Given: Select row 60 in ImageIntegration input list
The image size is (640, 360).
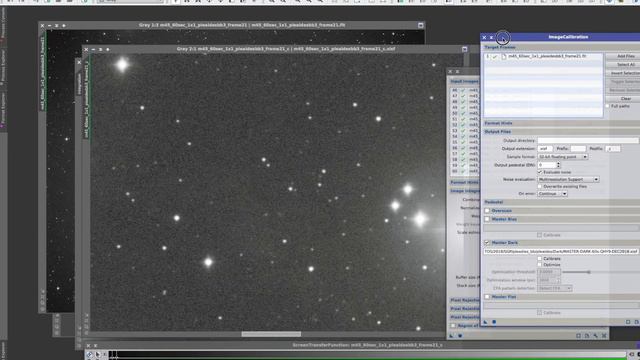Looking at the screenshot, I should click(x=465, y=171).
